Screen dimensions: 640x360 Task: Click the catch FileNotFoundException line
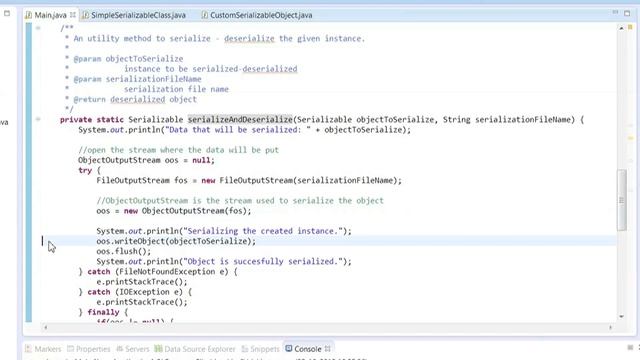(158, 272)
